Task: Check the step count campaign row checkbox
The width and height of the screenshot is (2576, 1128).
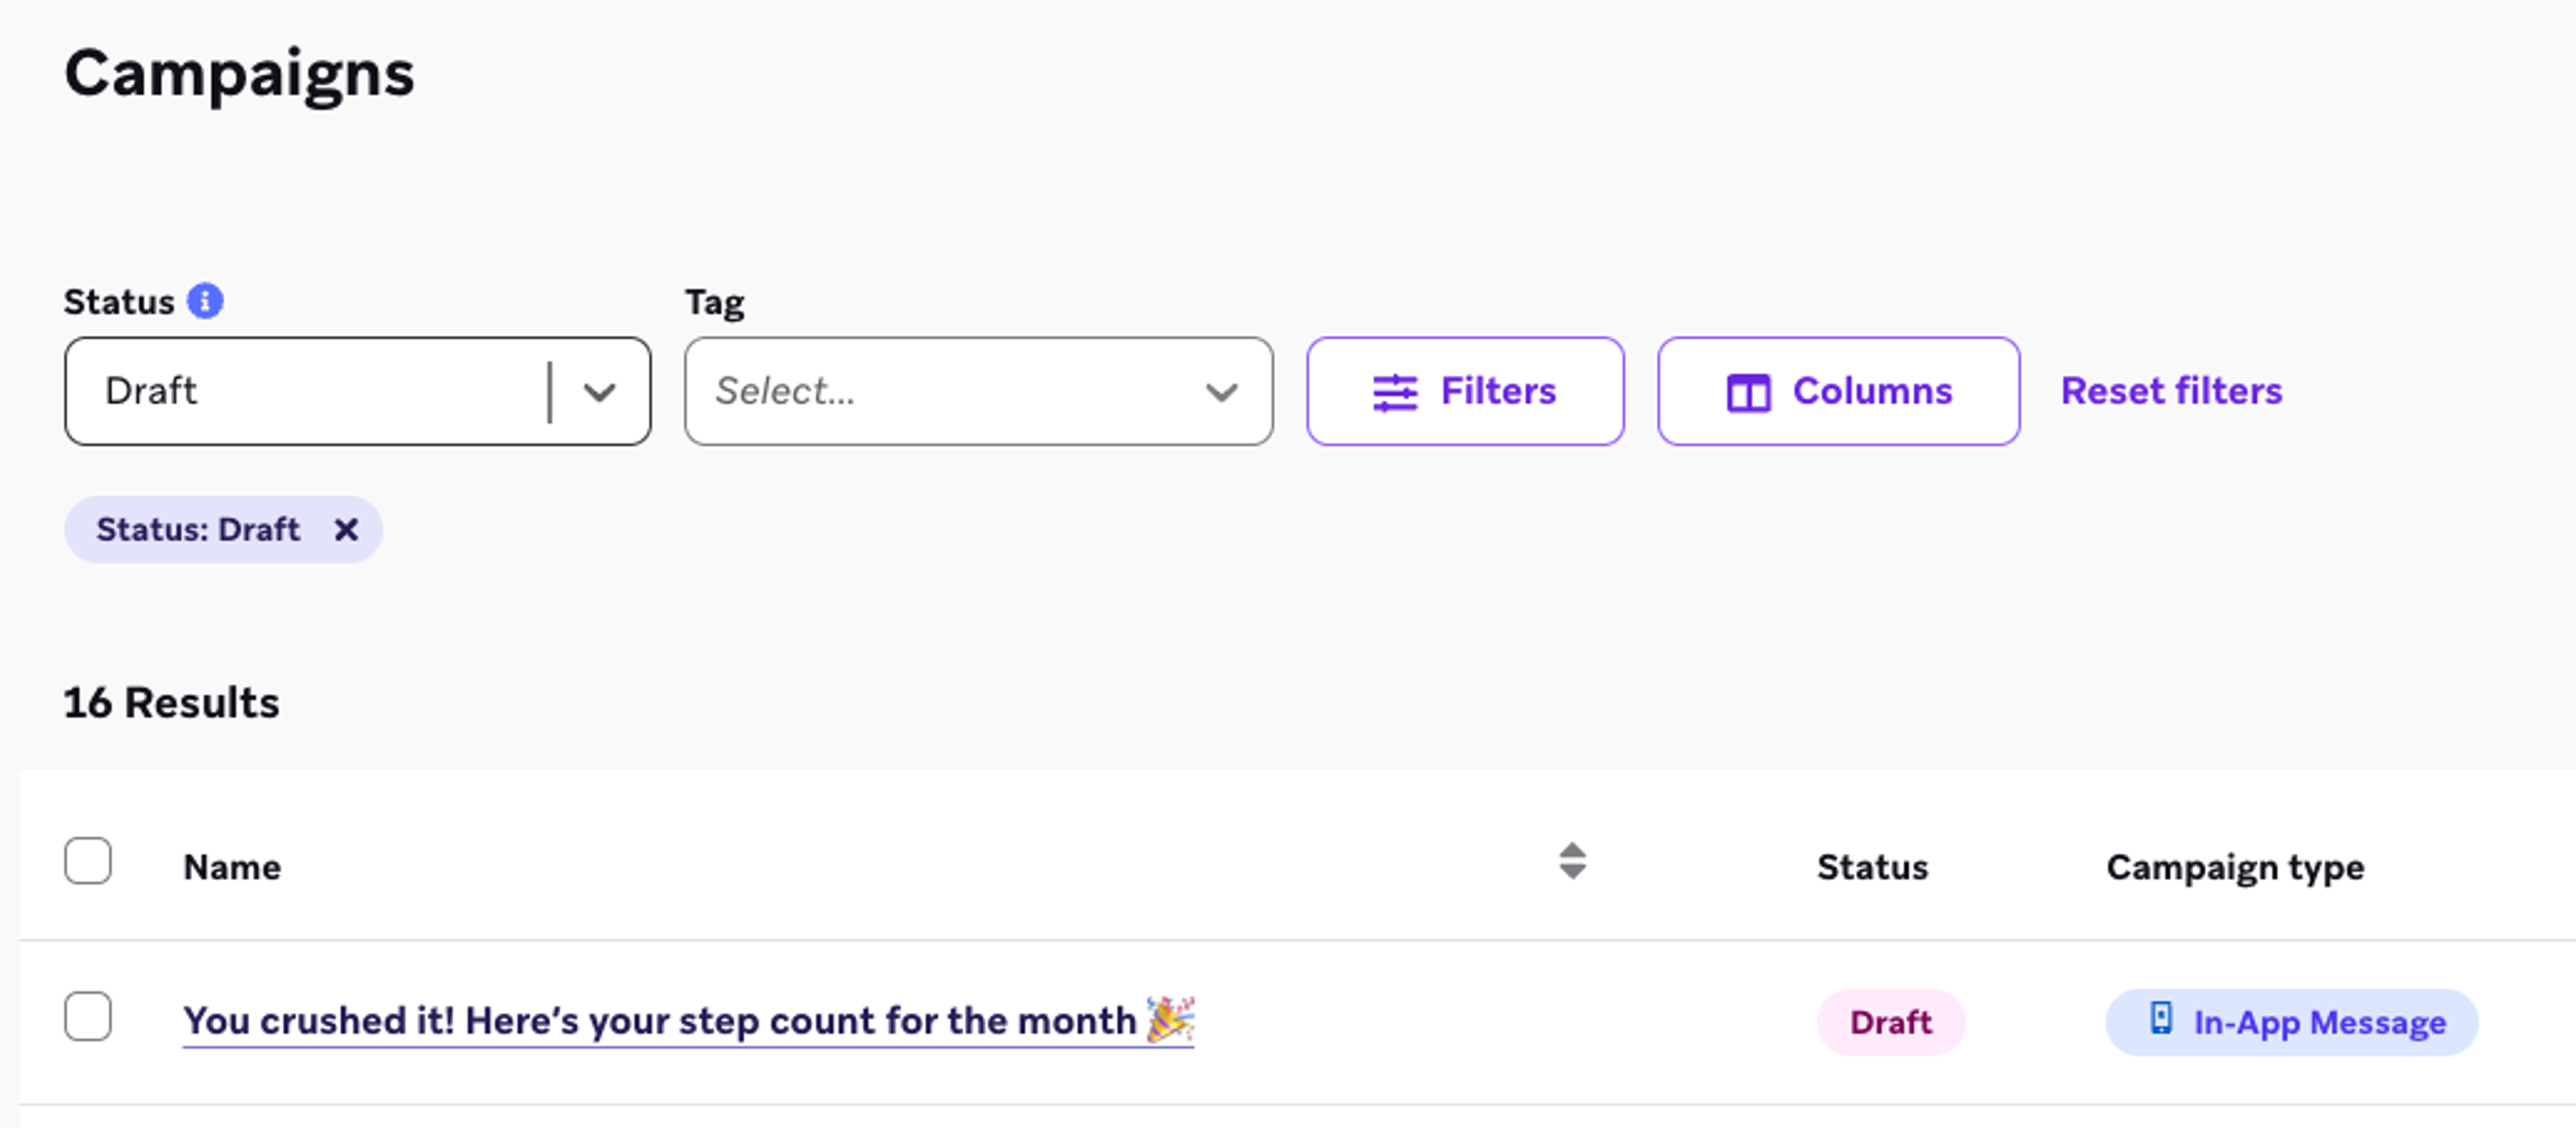Action: coord(88,1018)
